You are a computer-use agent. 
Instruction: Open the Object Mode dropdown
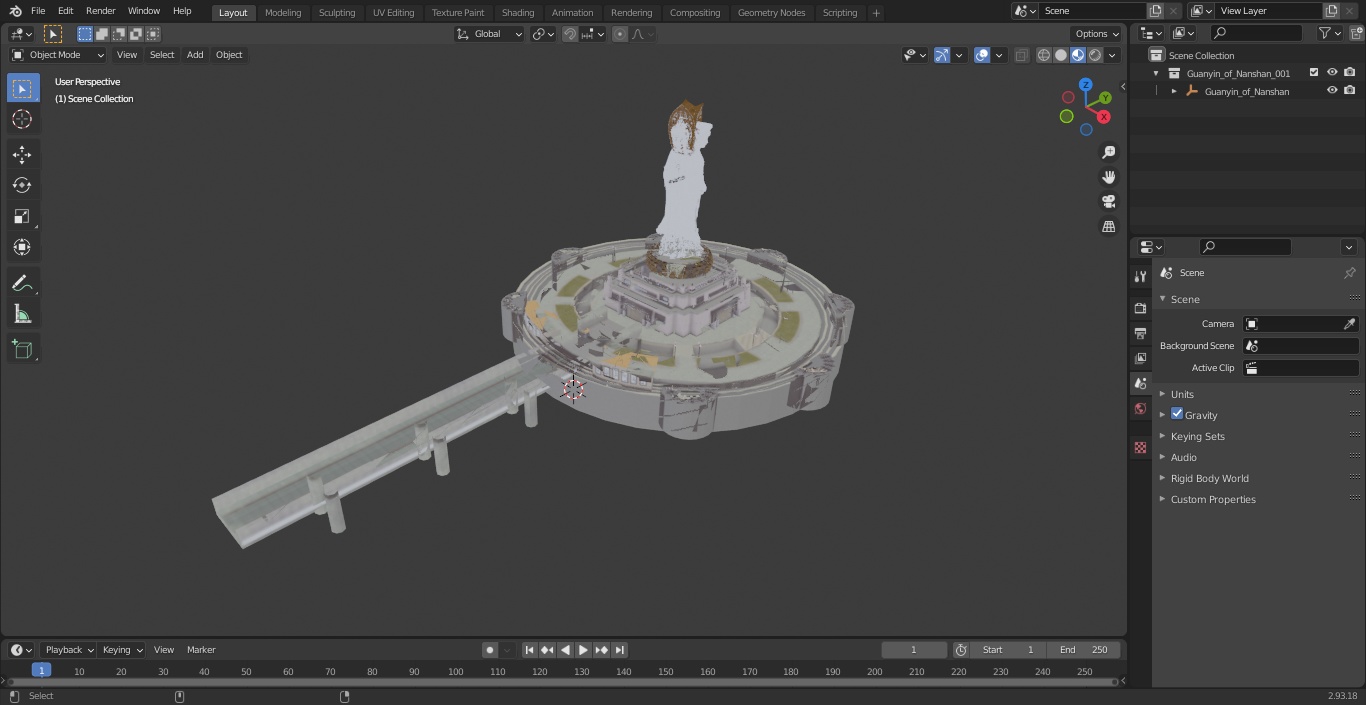58,55
